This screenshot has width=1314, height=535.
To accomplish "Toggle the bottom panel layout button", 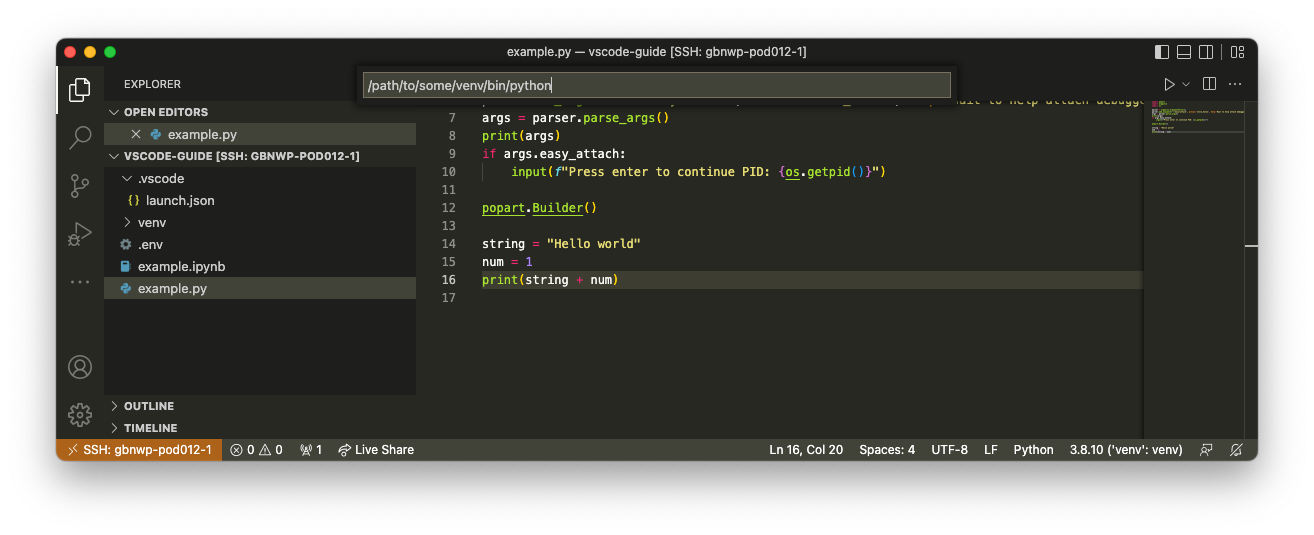I will tap(1184, 52).
